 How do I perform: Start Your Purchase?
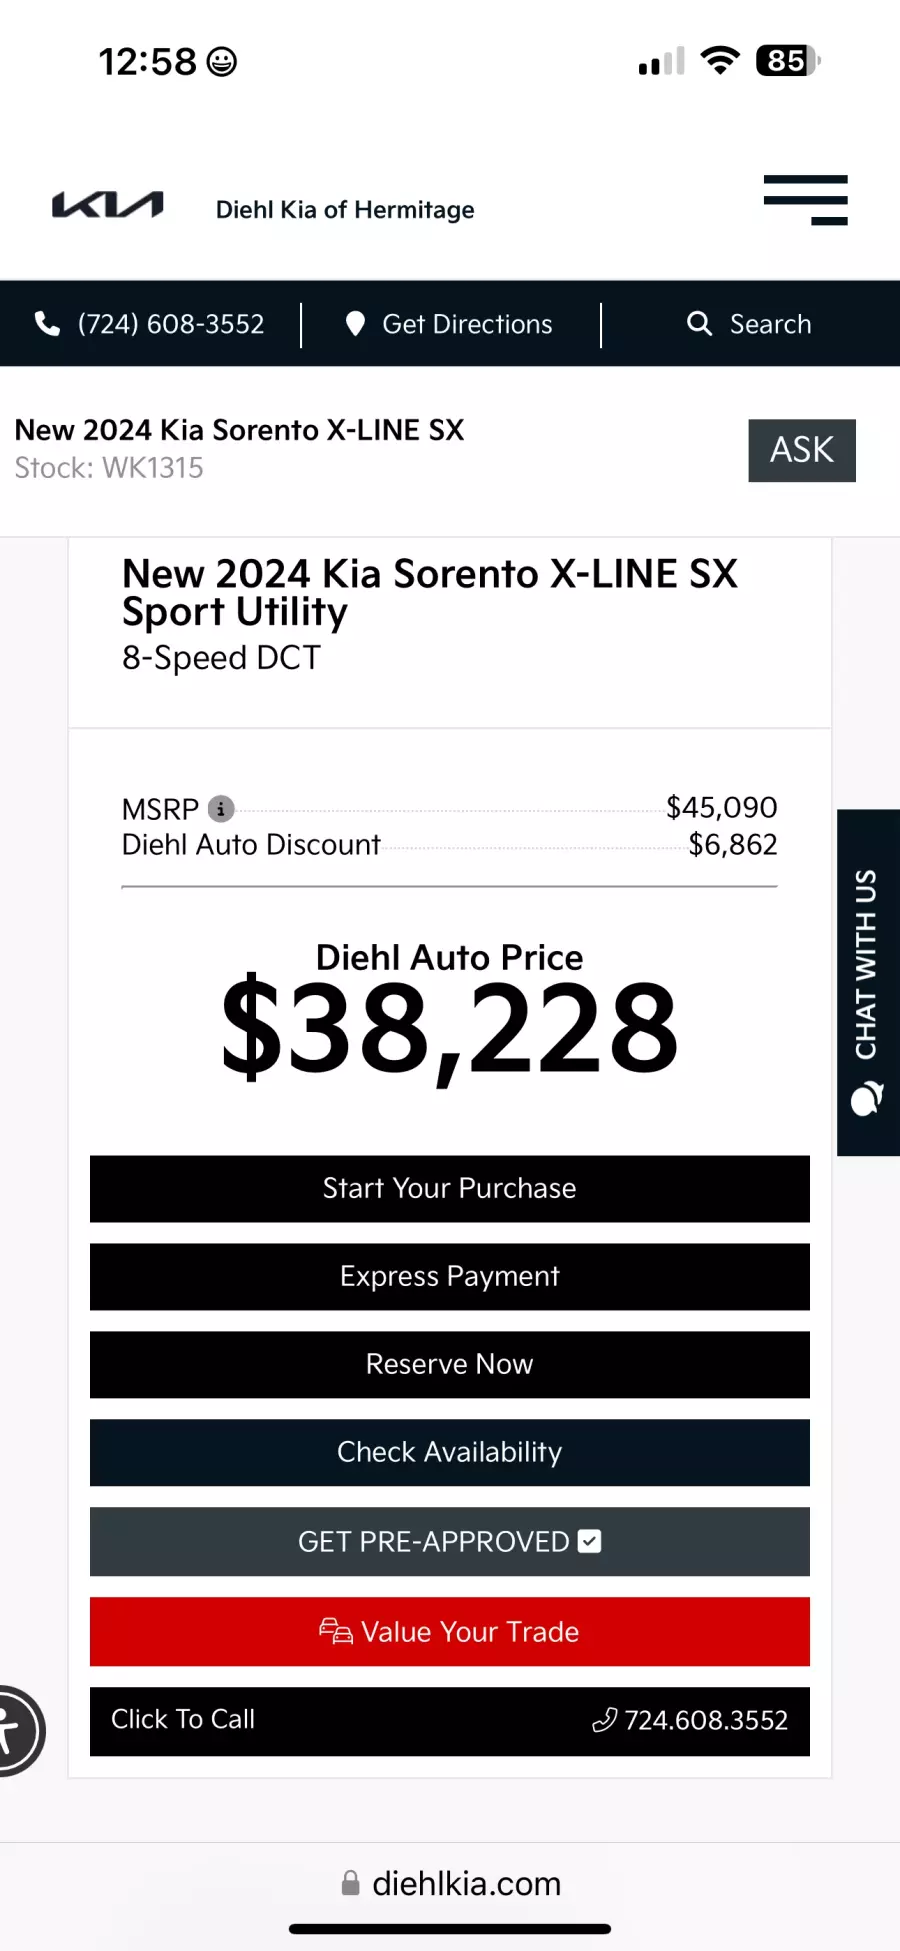(449, 1188)
